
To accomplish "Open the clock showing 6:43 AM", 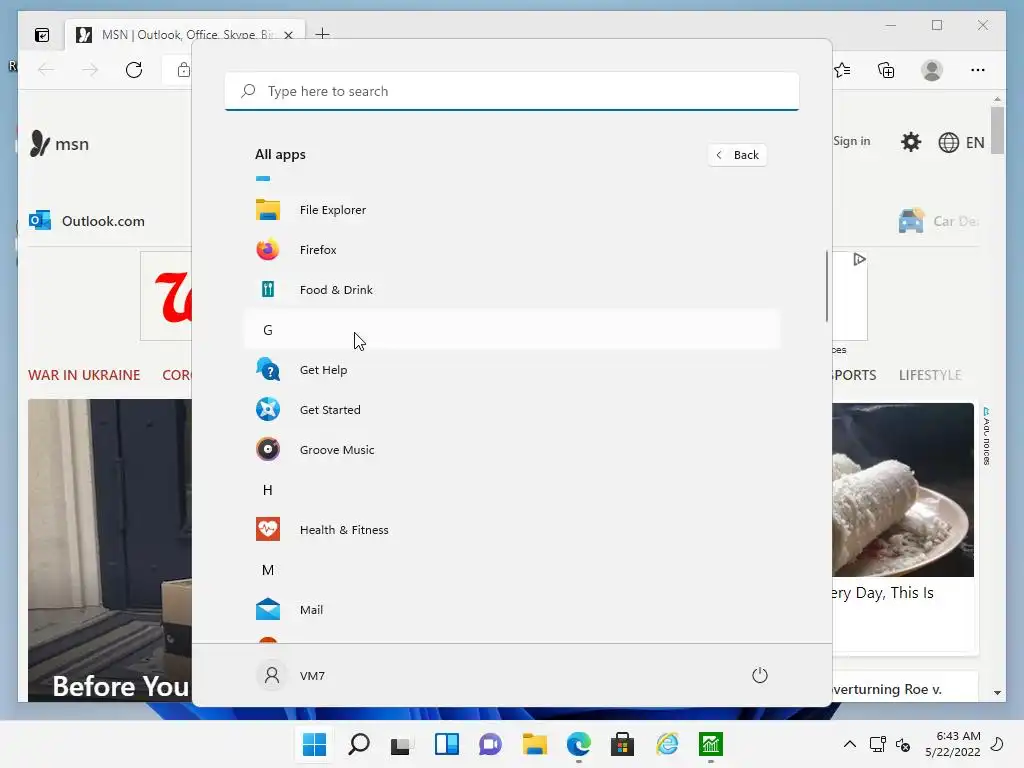I will click(953, 744).
